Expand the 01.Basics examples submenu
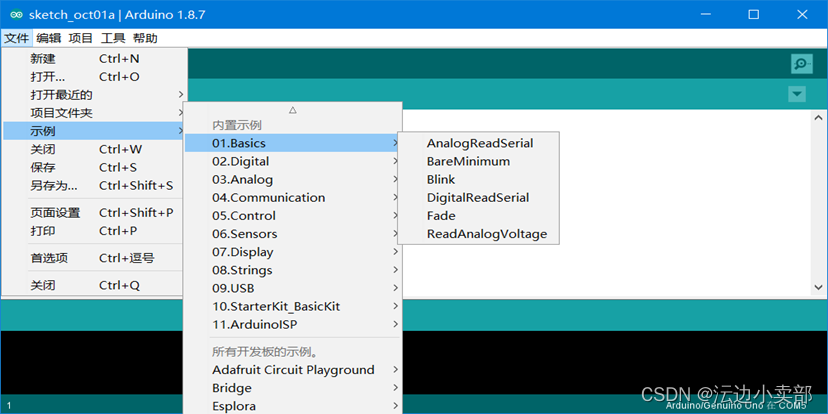The image size is (828, 414). tap(293, 143)
